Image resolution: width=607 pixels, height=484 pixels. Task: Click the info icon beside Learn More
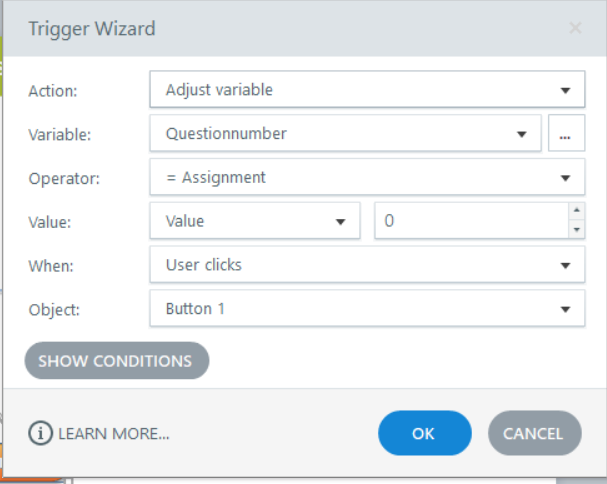[x=41, y=433]
